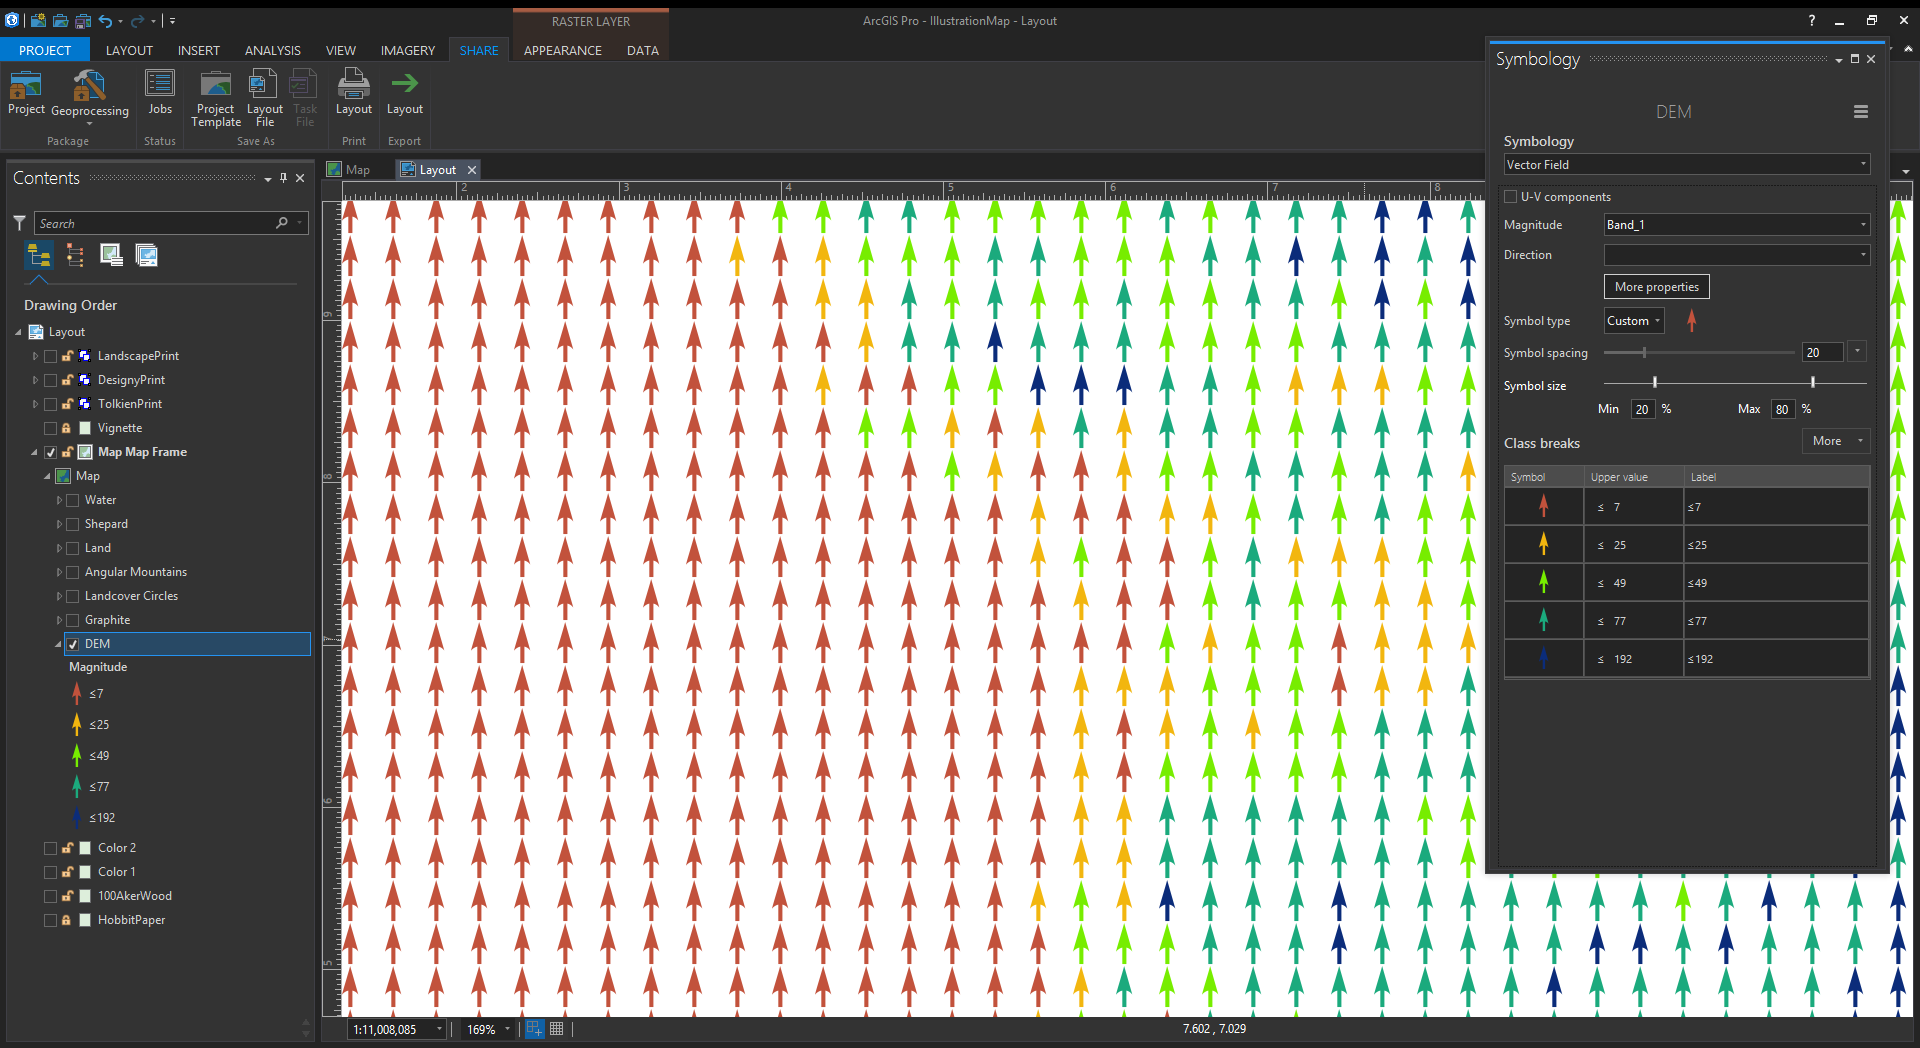
Task: Click the Symbol size minimum slider handle
Action: pyautogui.click(x=1655, y=382)
